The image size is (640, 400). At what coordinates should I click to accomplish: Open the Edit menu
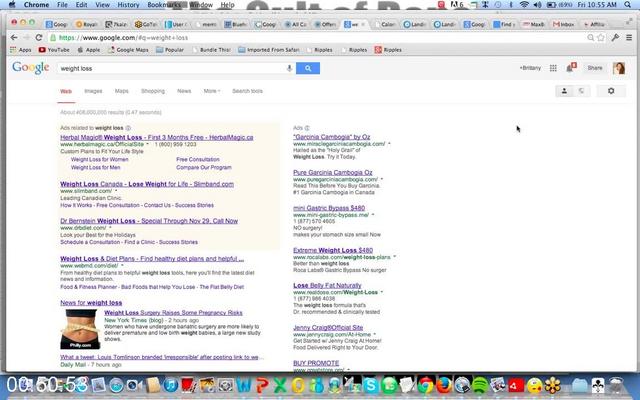pyautogui.click(x=81, y=5)
